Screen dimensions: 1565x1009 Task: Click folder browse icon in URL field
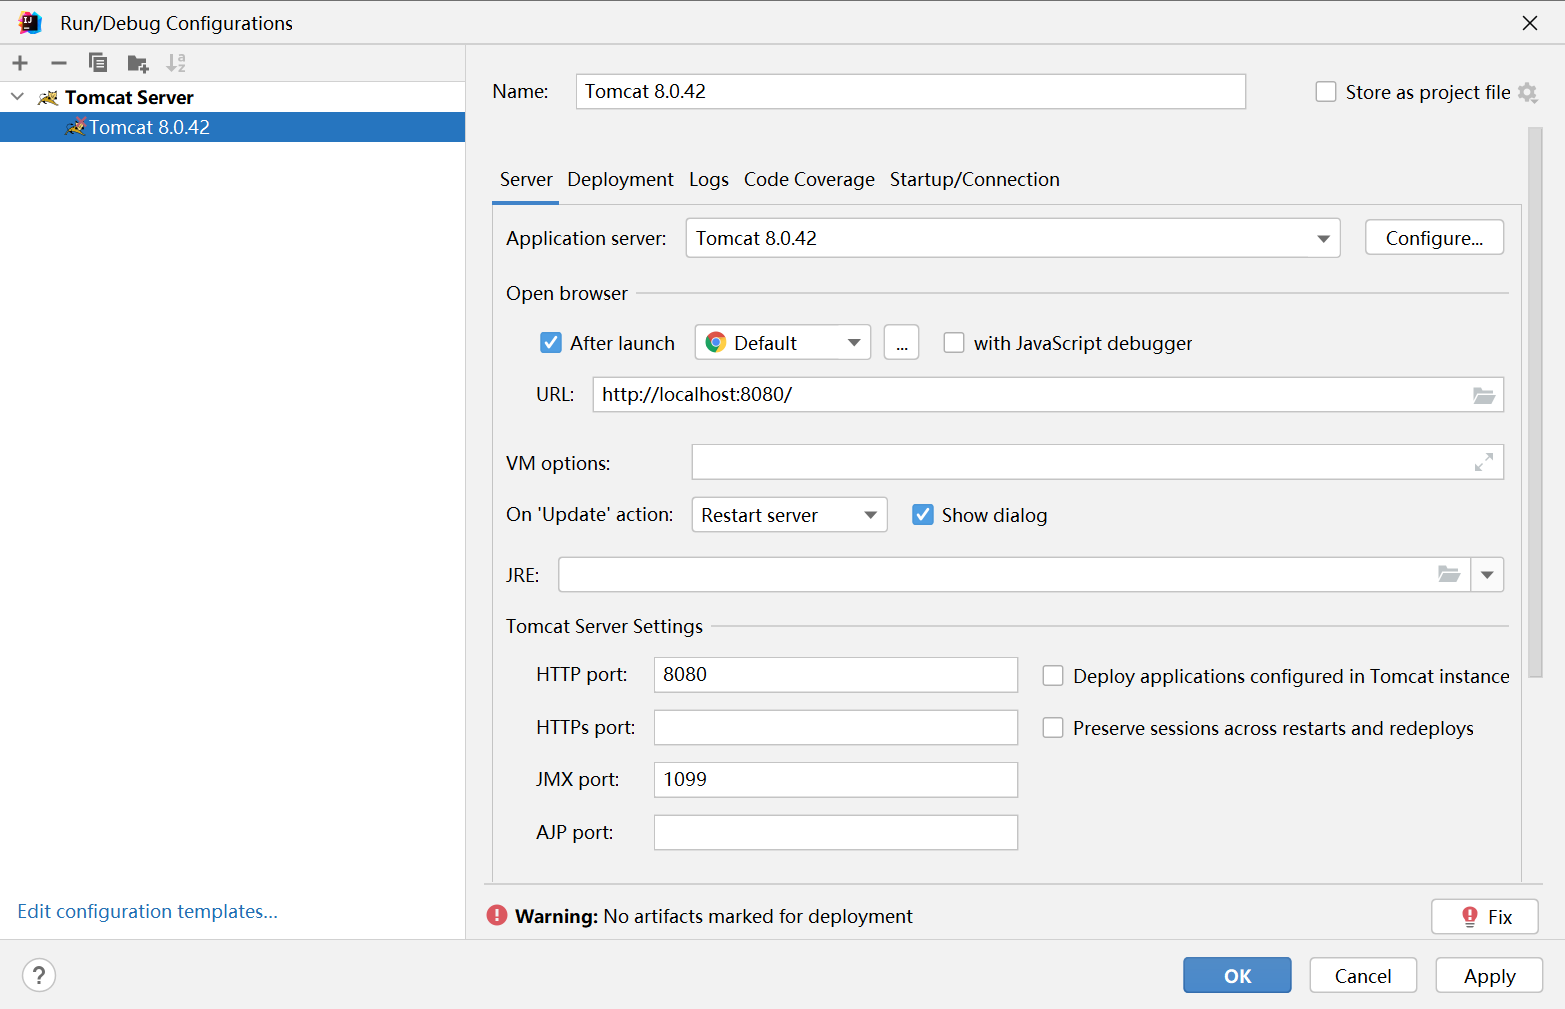tap(1484, 395)
